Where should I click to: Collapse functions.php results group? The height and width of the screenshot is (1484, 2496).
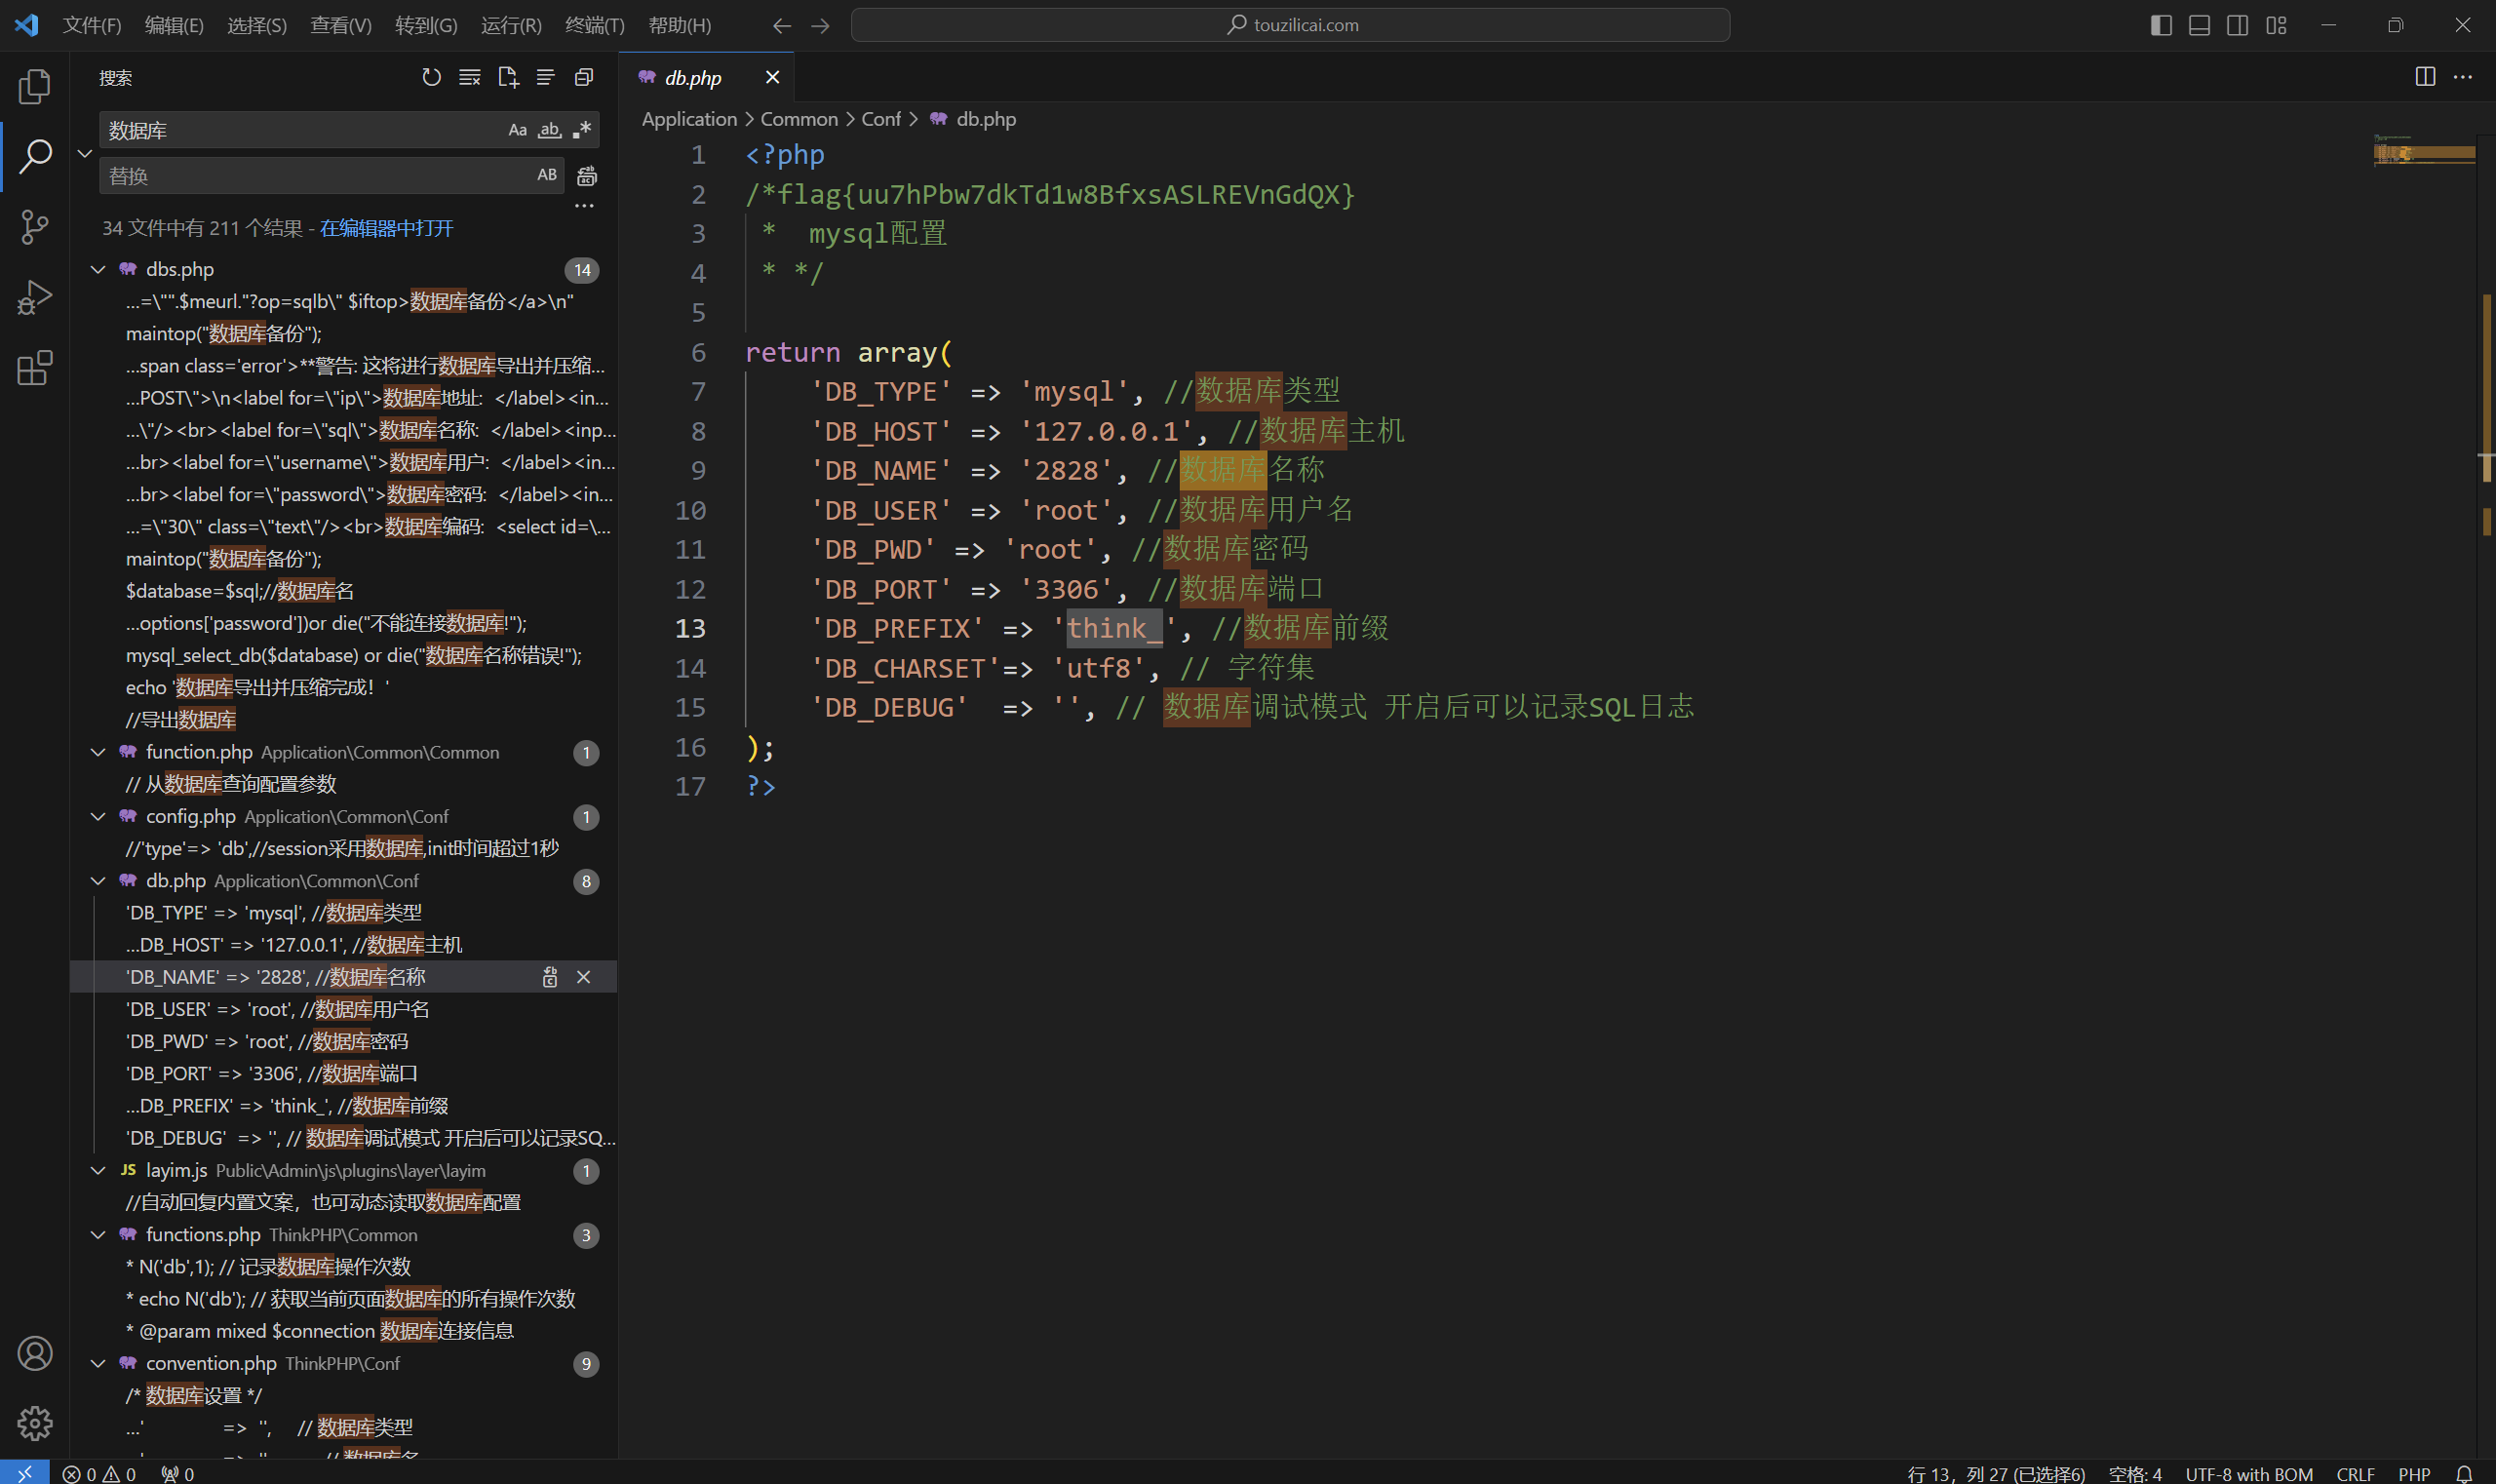(98, 1235)
